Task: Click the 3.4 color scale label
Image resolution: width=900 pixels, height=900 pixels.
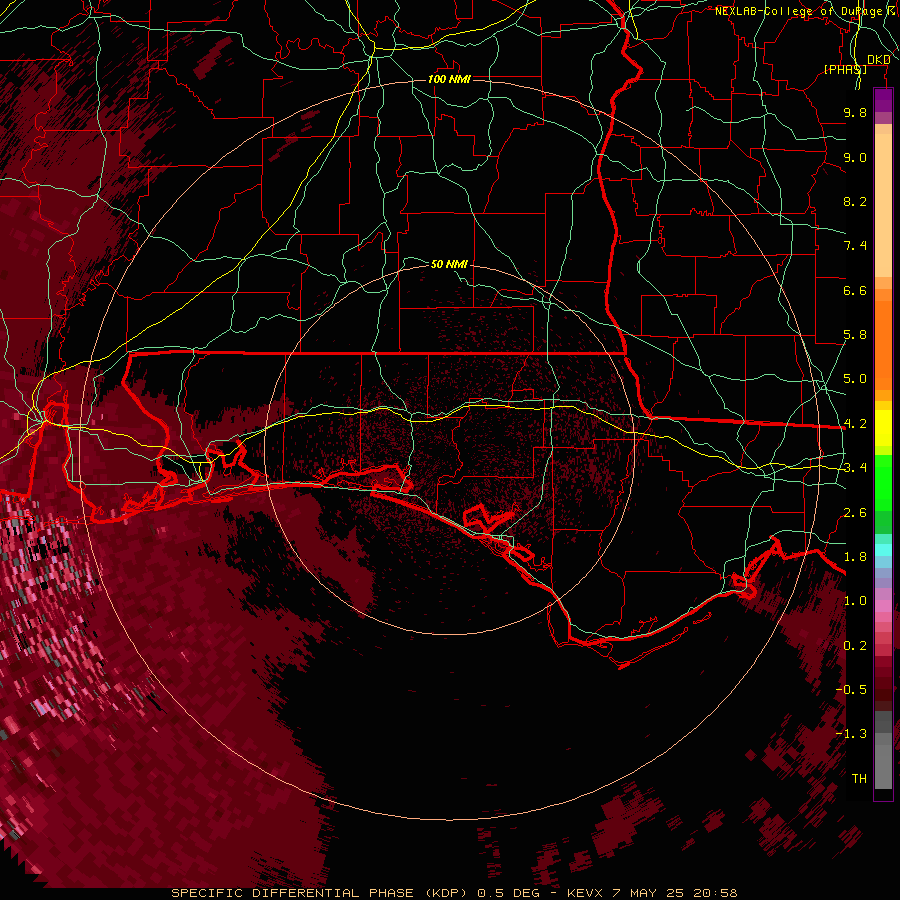Action: coord(855,468)
